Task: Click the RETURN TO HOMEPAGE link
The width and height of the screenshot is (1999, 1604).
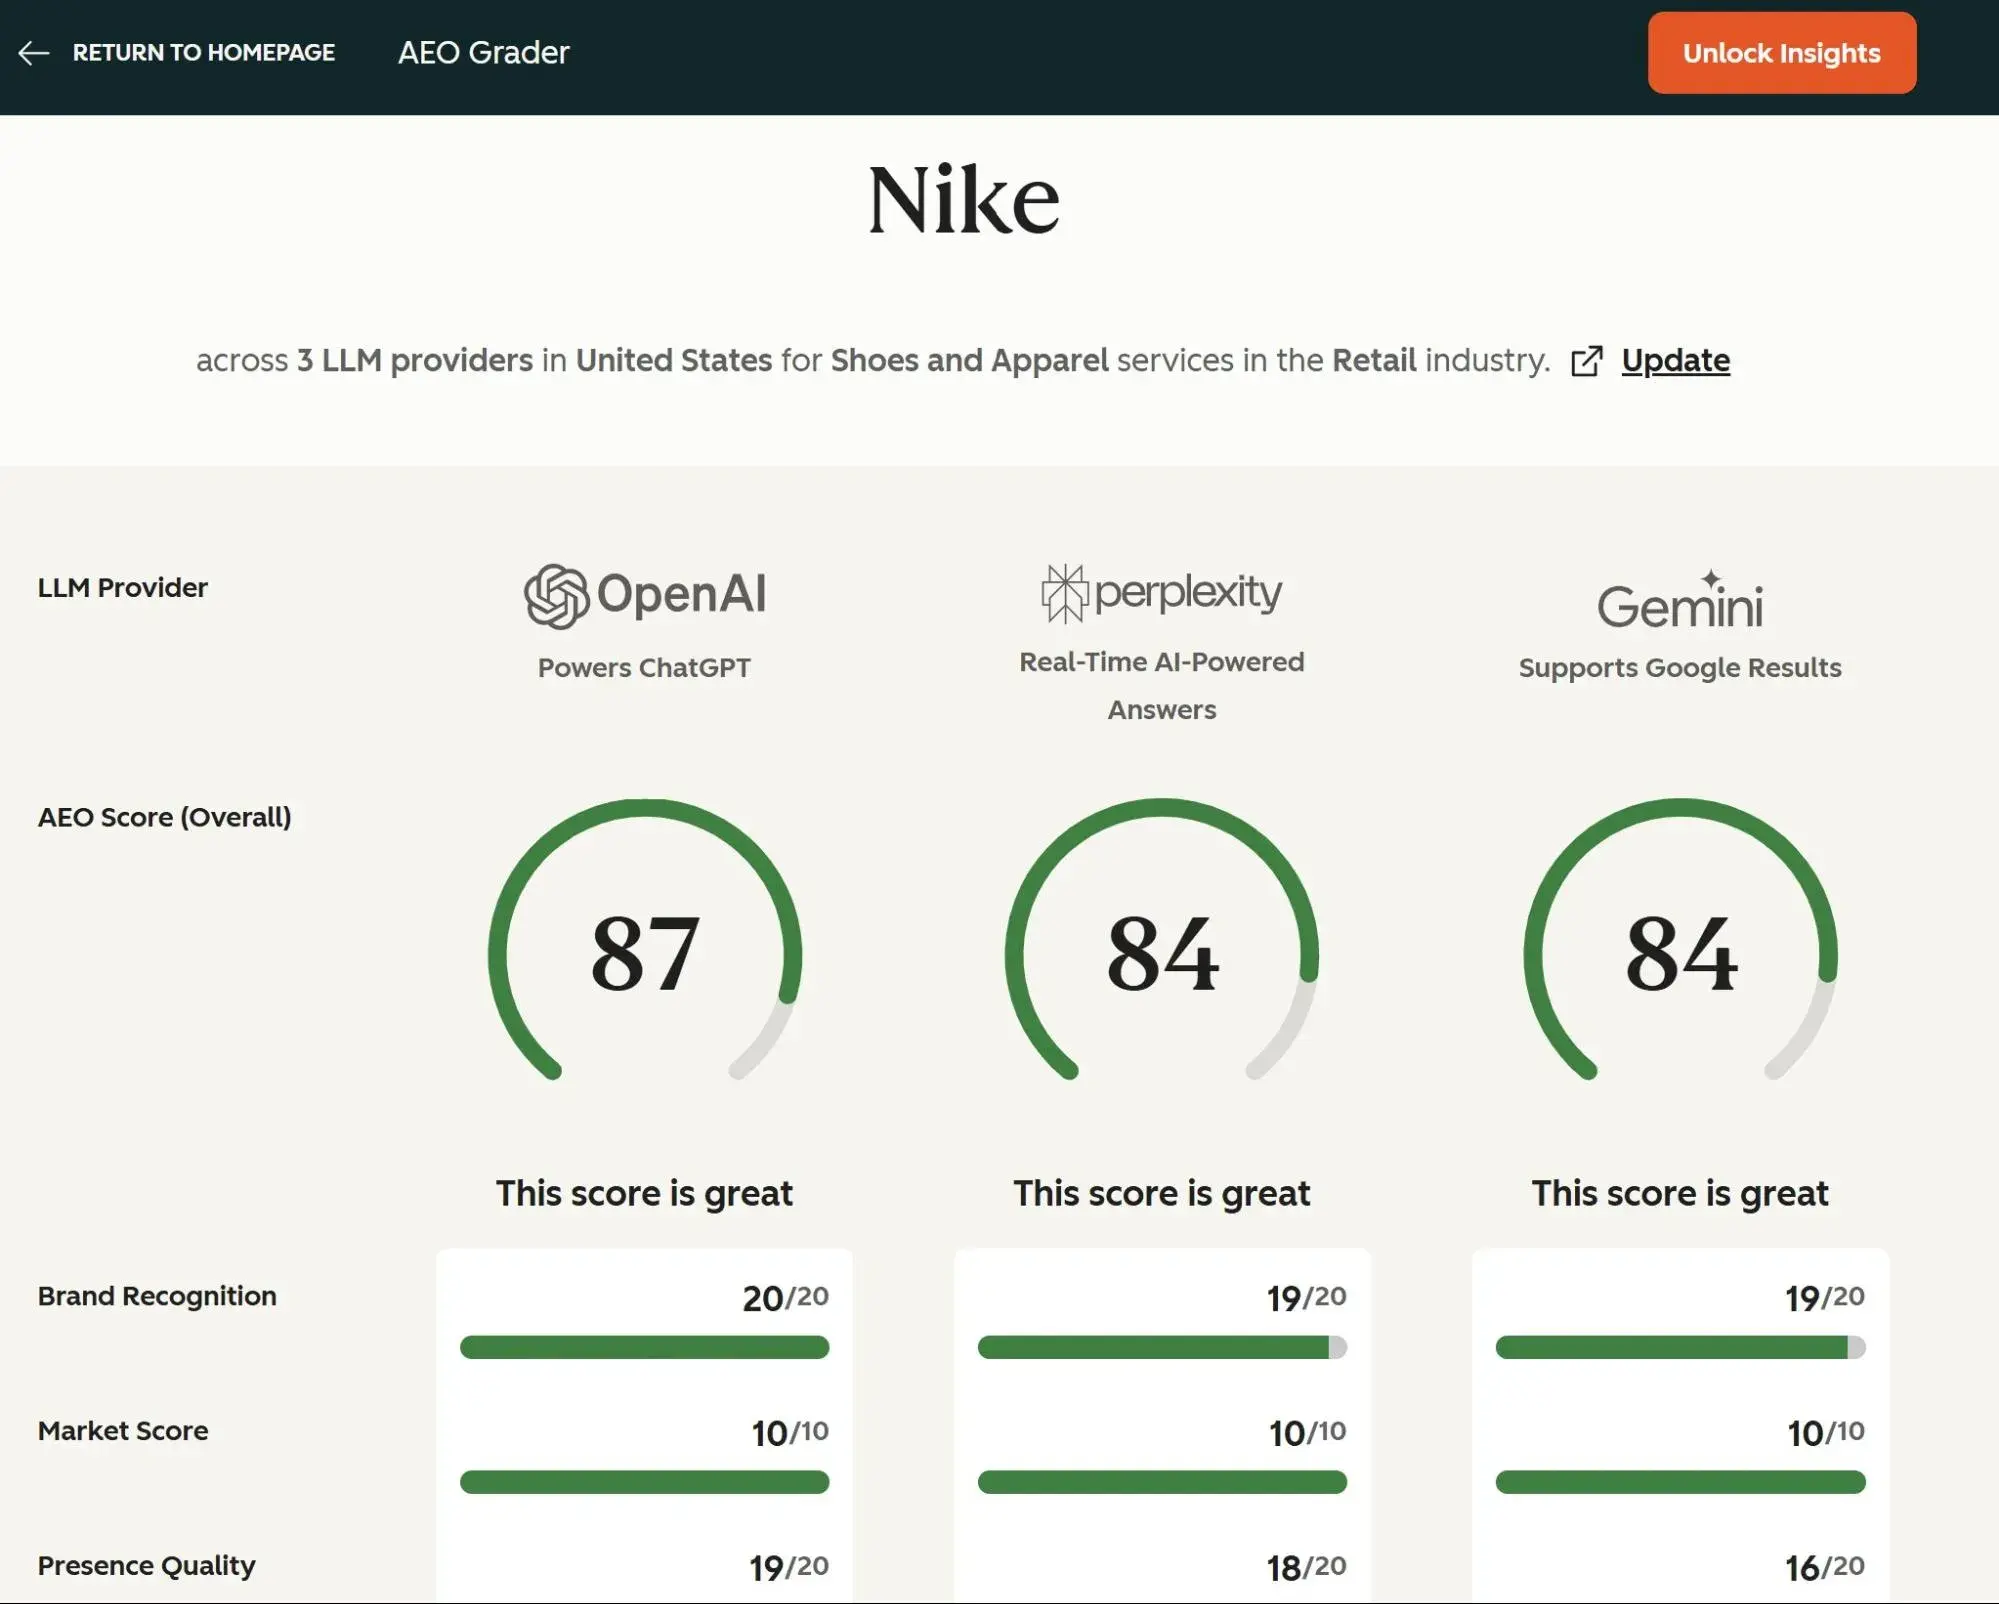Action: (x=203, y=53)
